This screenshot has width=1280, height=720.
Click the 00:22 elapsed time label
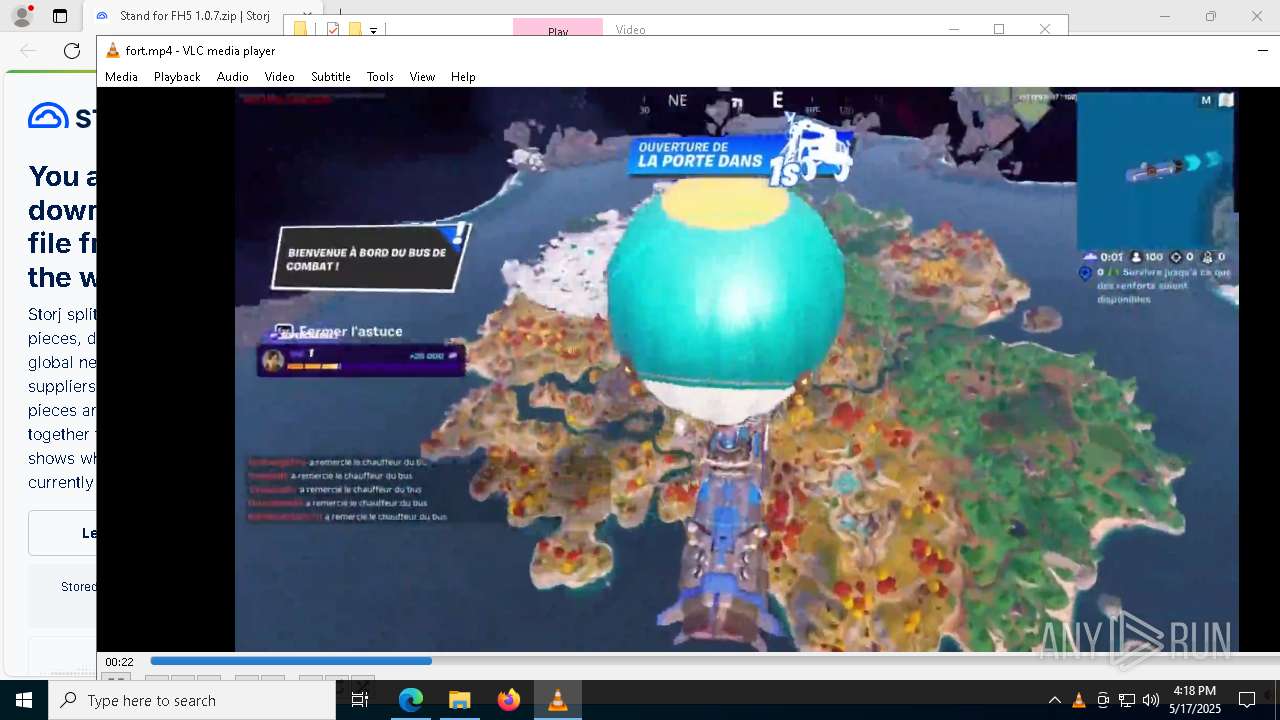(119, 662)
